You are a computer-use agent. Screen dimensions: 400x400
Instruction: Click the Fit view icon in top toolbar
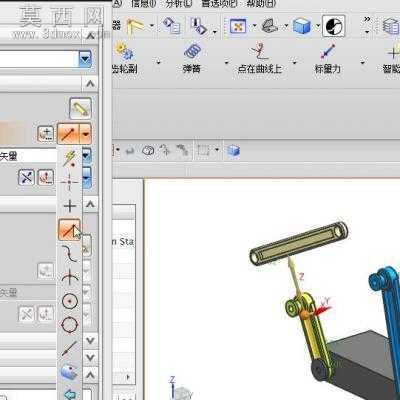point(238,26)
